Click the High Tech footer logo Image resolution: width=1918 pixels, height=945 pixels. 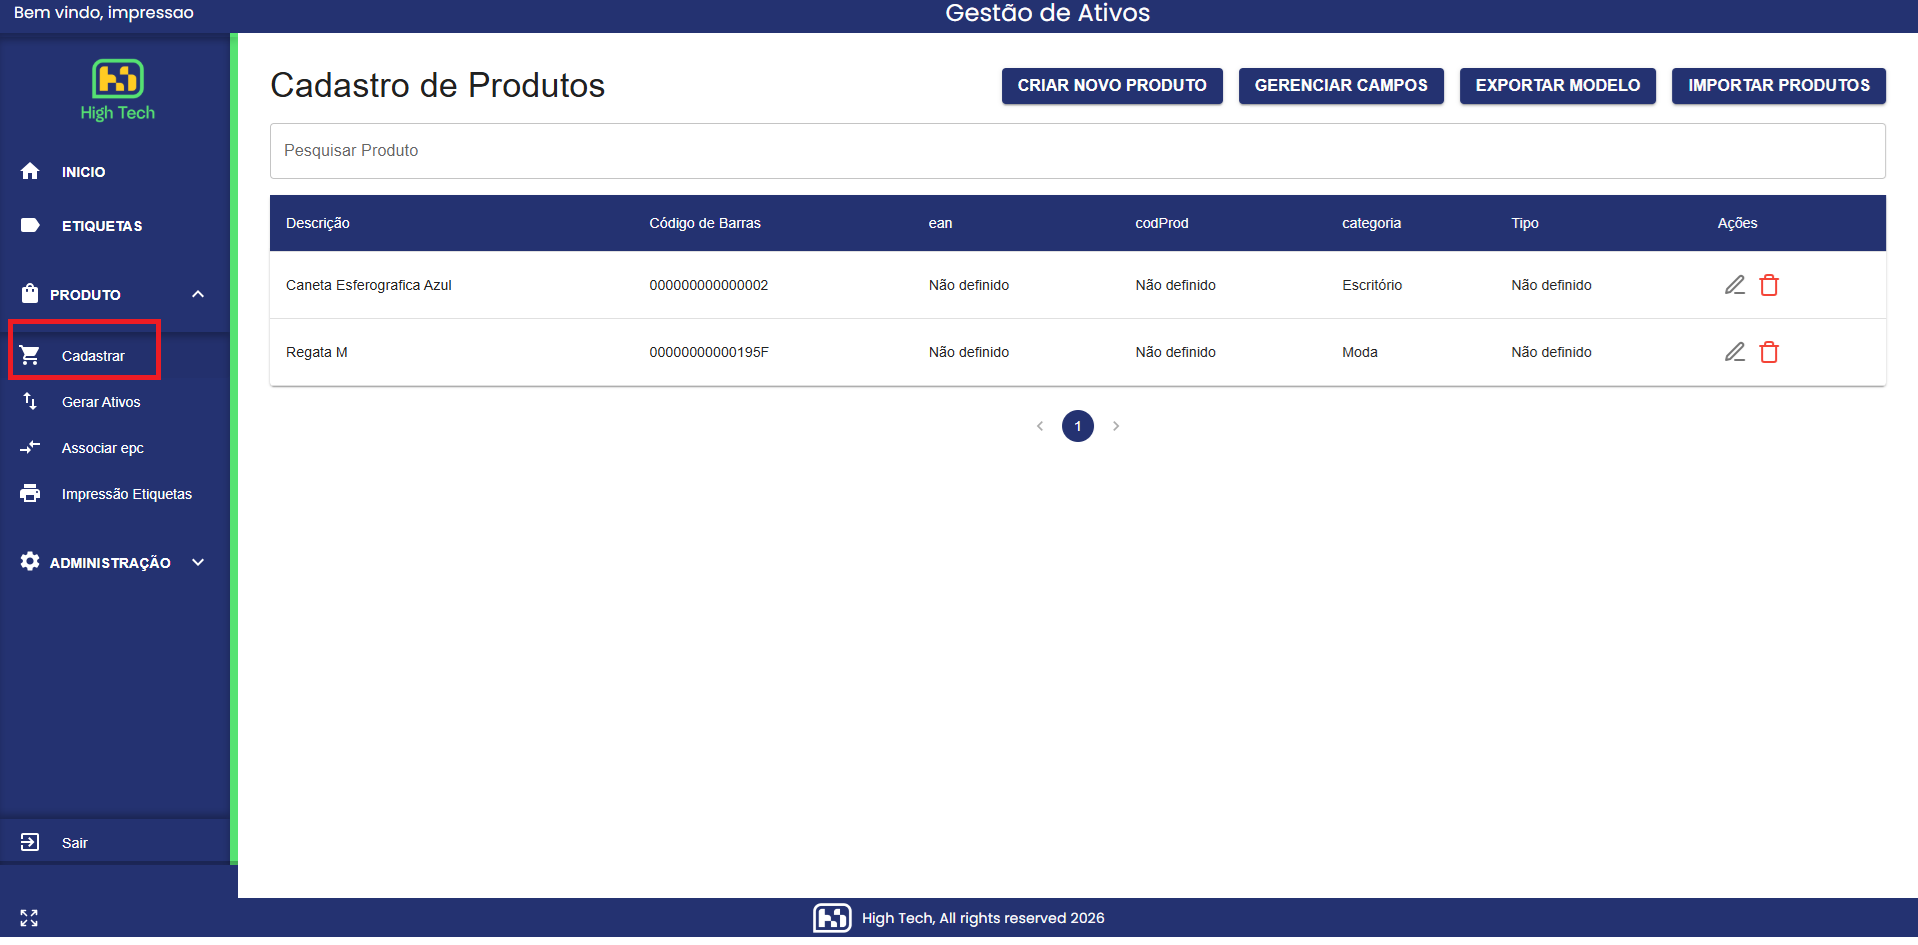pos(832,917)
